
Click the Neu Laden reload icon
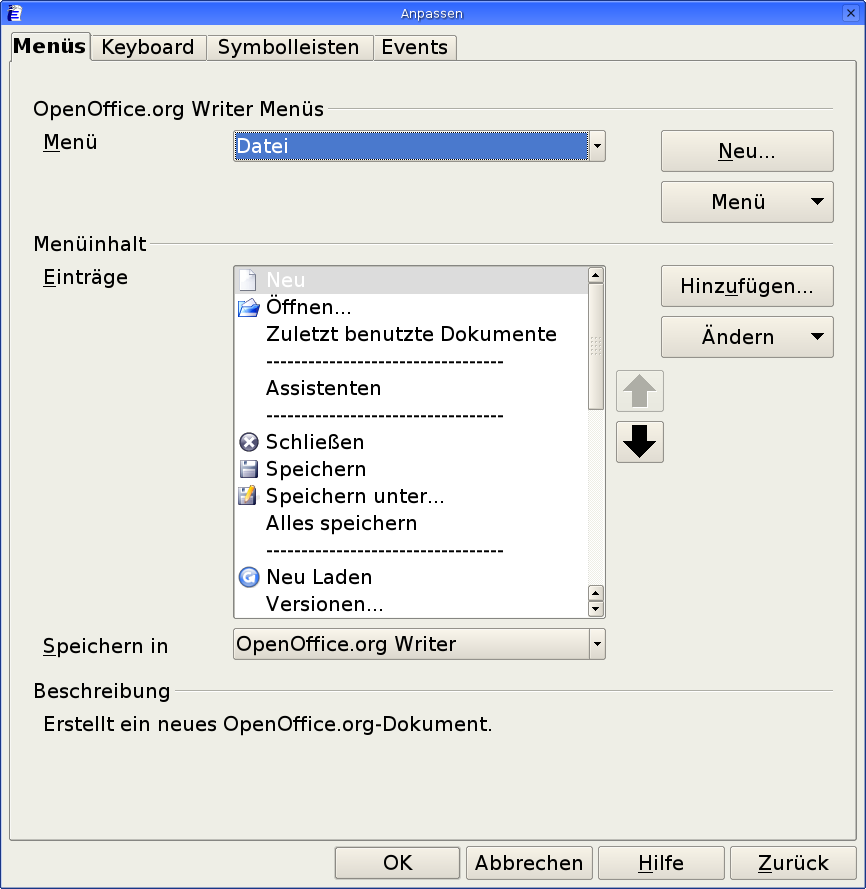click(x=248, y=577)
